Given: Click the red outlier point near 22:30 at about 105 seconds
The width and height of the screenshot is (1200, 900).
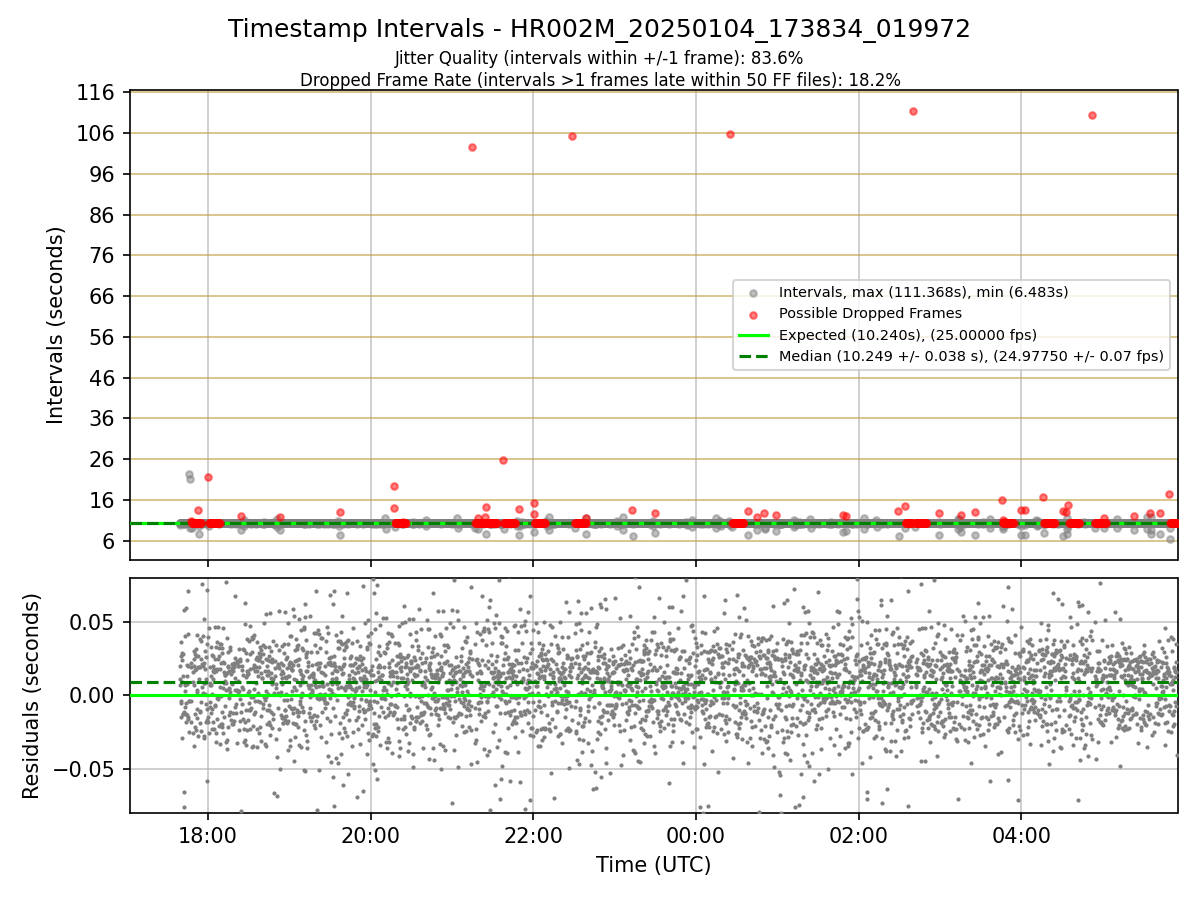Looking at the screenshot, I should (572, 136).
